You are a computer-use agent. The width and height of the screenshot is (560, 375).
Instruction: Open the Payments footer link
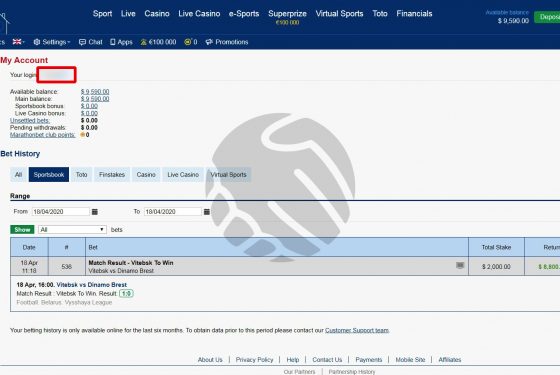coord(369,360)
